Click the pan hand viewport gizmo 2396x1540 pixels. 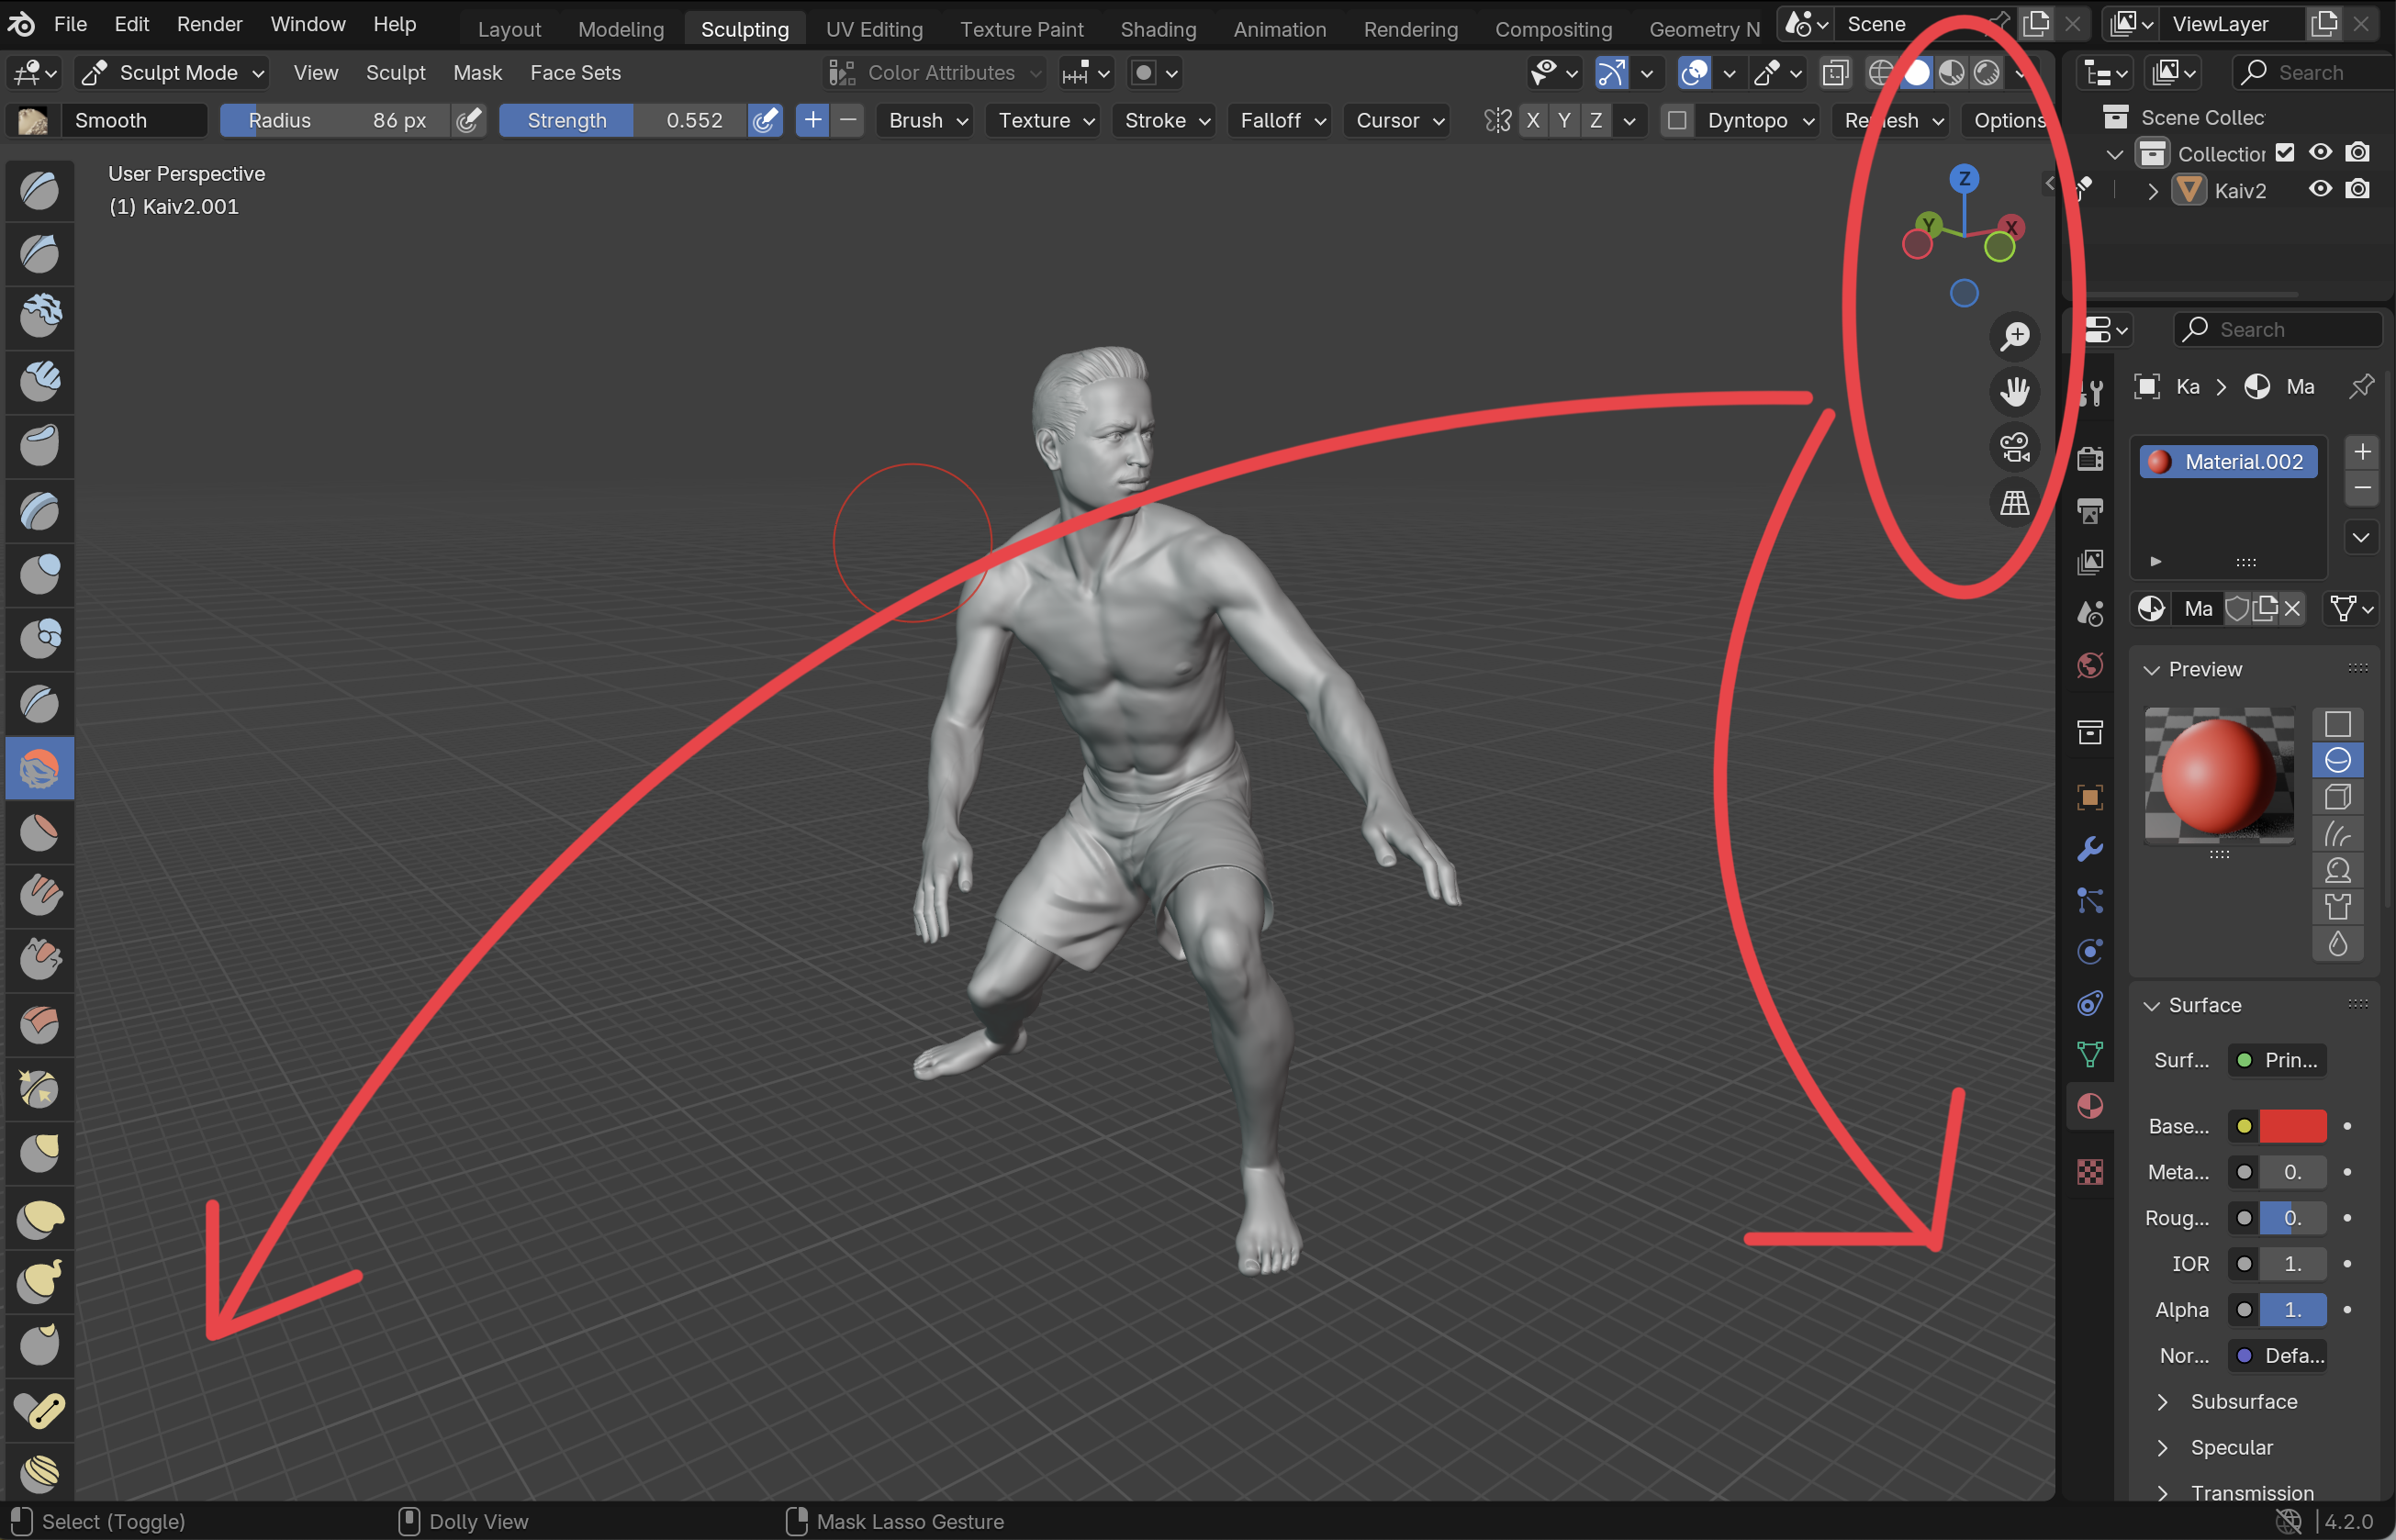point(2014,391)
